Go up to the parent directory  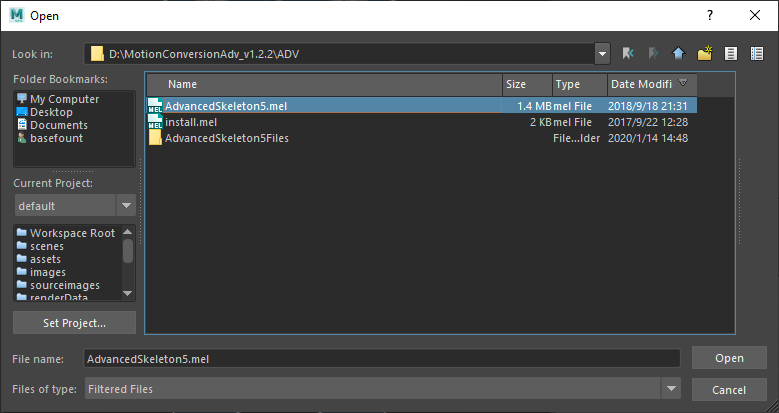679,53
